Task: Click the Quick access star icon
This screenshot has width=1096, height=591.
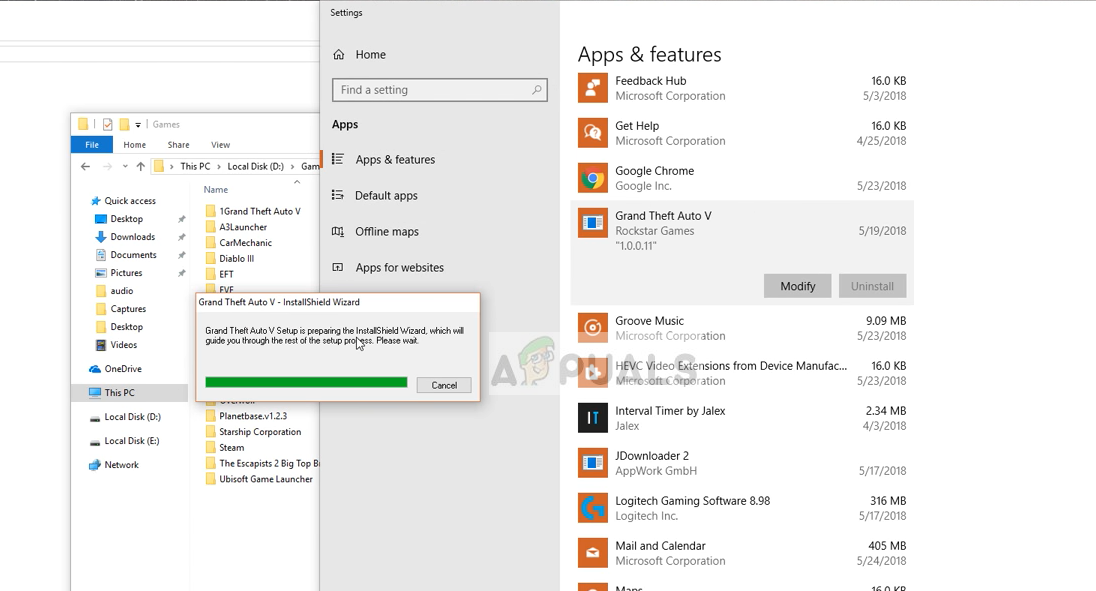Action: [96, 200]
